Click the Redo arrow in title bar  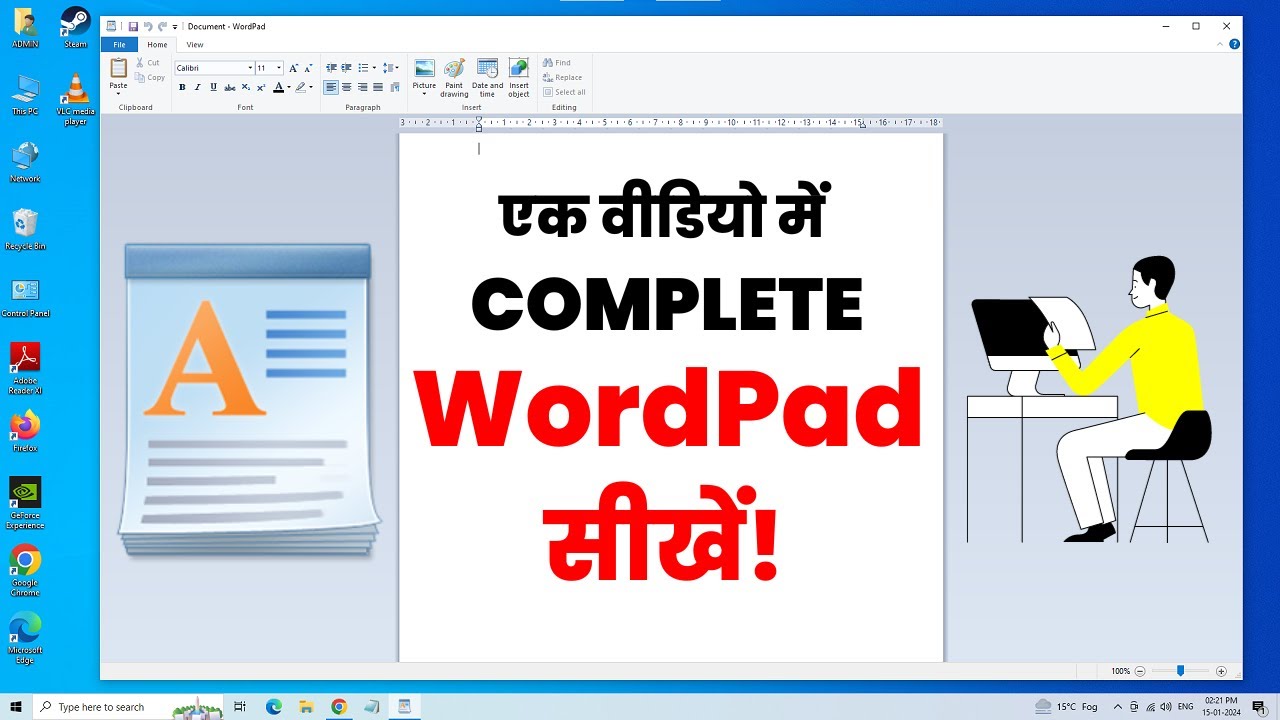point(162,26)
